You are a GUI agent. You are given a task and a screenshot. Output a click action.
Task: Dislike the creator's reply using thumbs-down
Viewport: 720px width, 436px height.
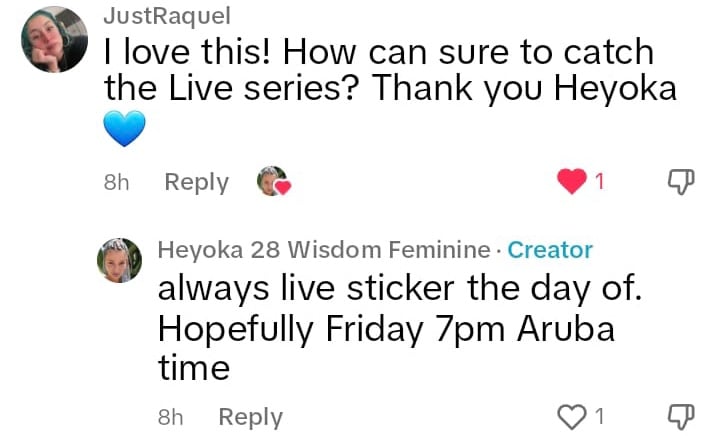tap(681, 417)
